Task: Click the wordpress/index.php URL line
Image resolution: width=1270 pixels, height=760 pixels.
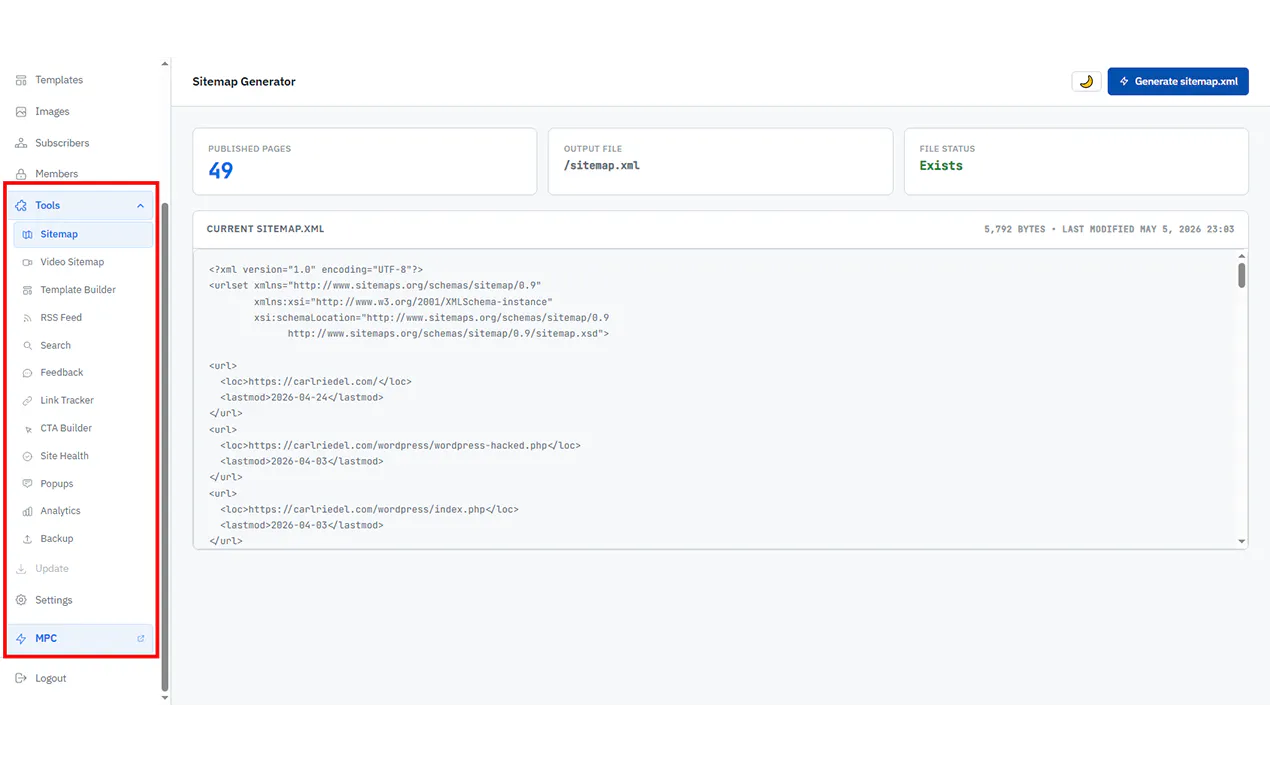Action: coord(369,510)
